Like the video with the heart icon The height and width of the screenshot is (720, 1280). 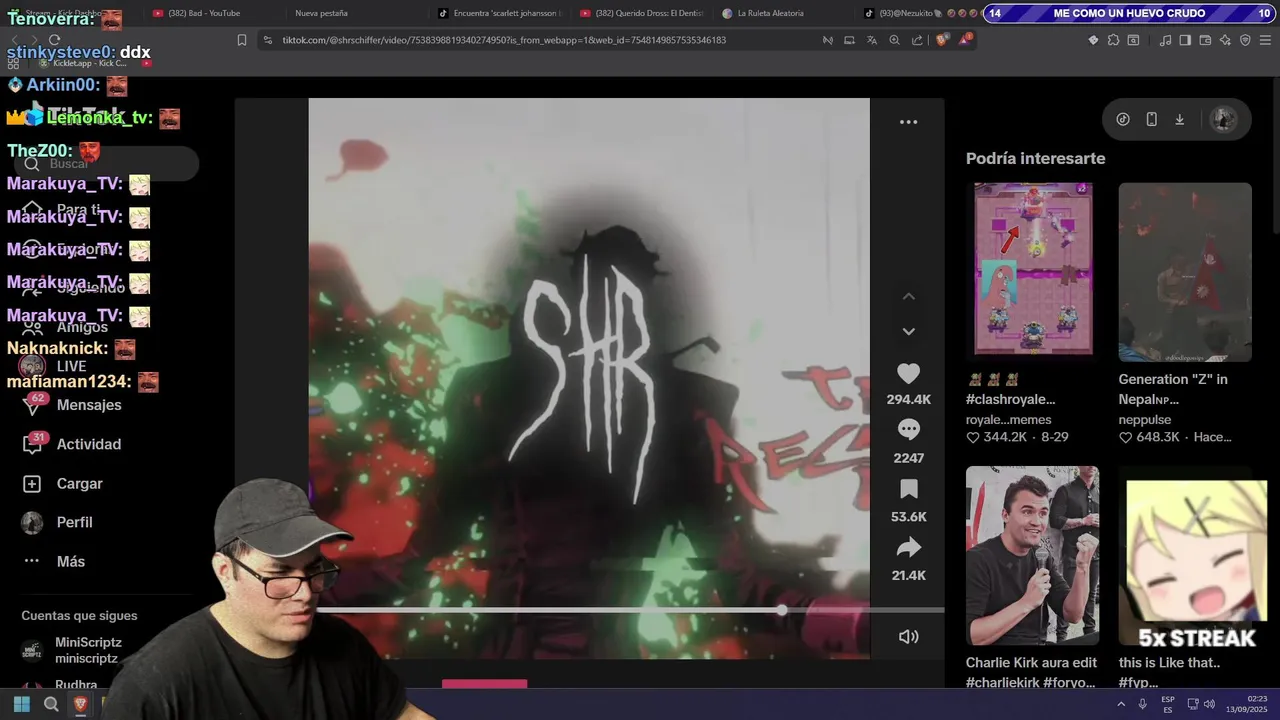pos(908,374)
